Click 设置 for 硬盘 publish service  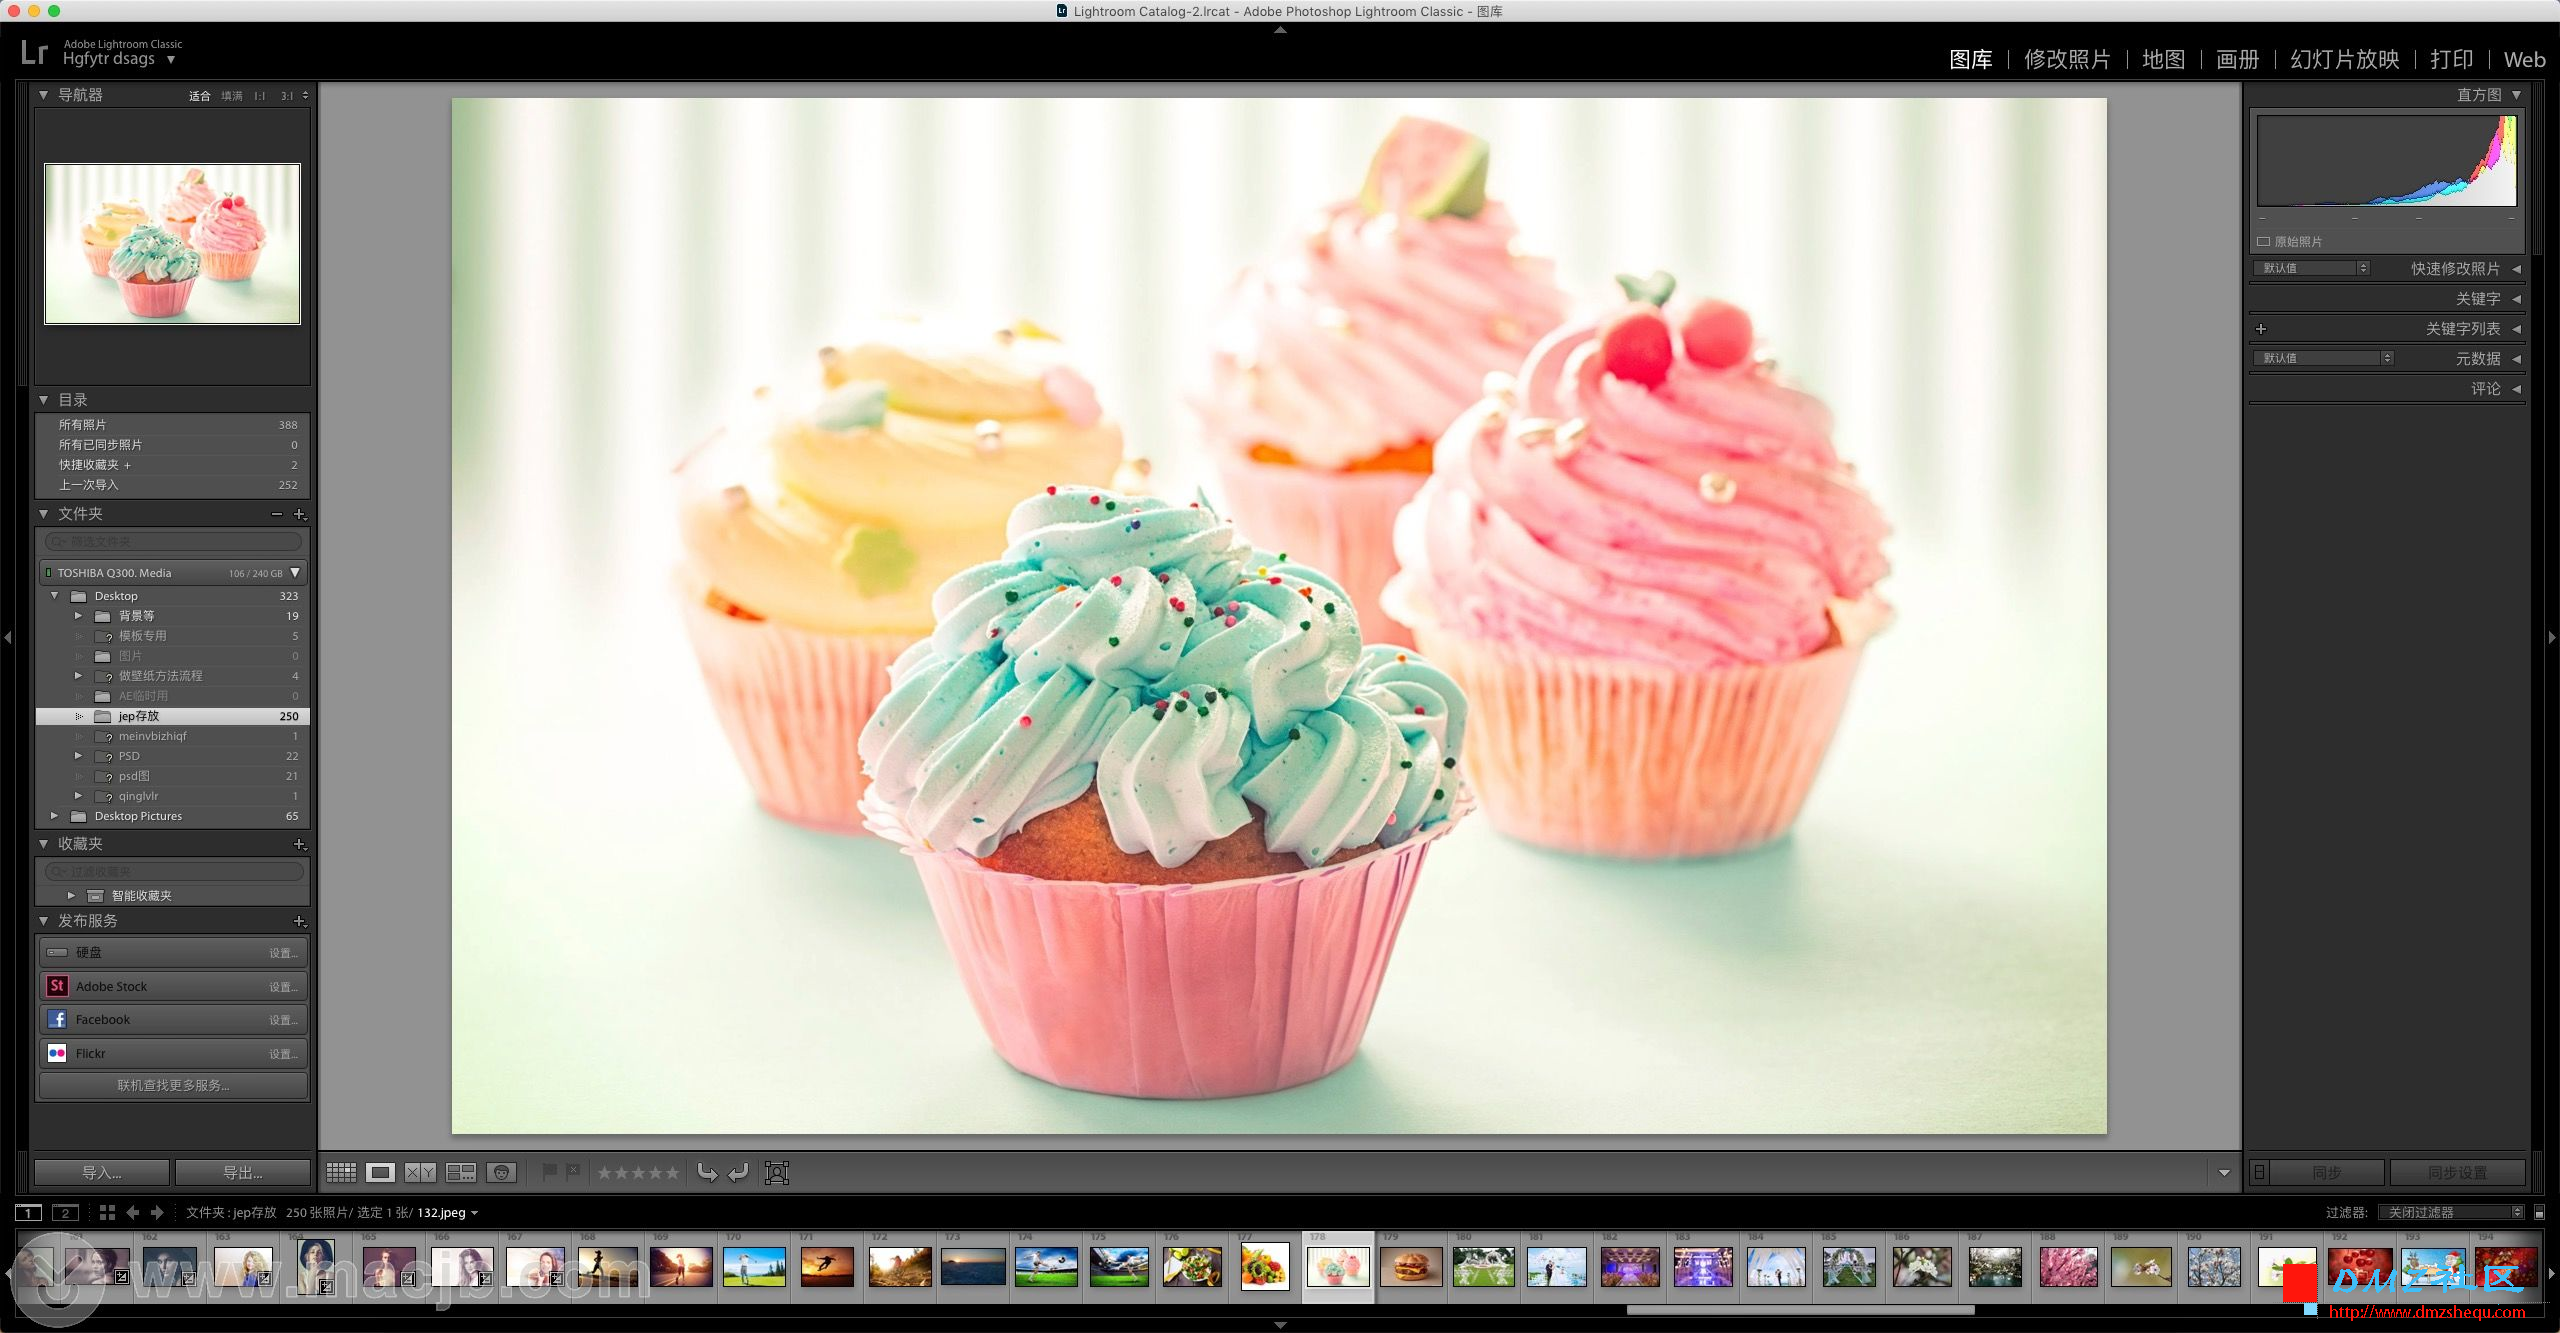tap(283, 953)
